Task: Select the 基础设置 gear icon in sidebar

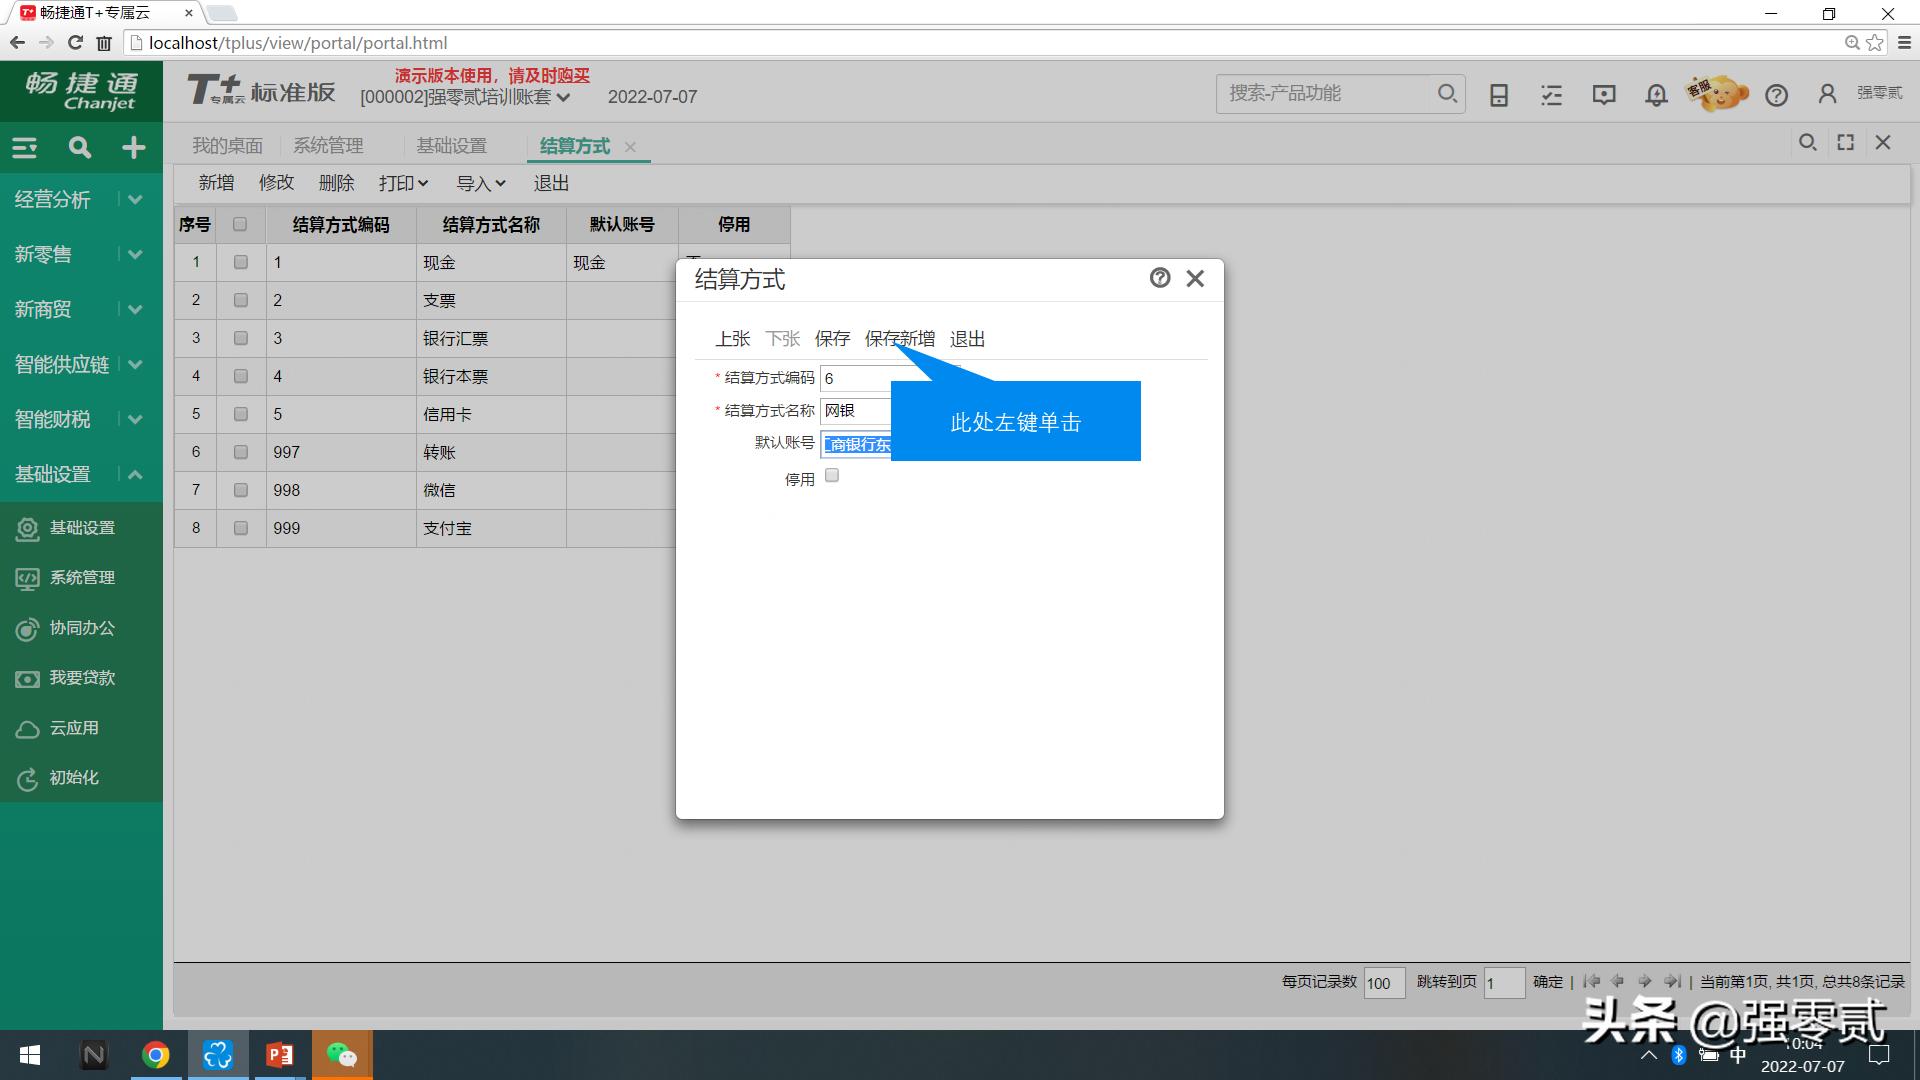Action: (x=27, y=527)
